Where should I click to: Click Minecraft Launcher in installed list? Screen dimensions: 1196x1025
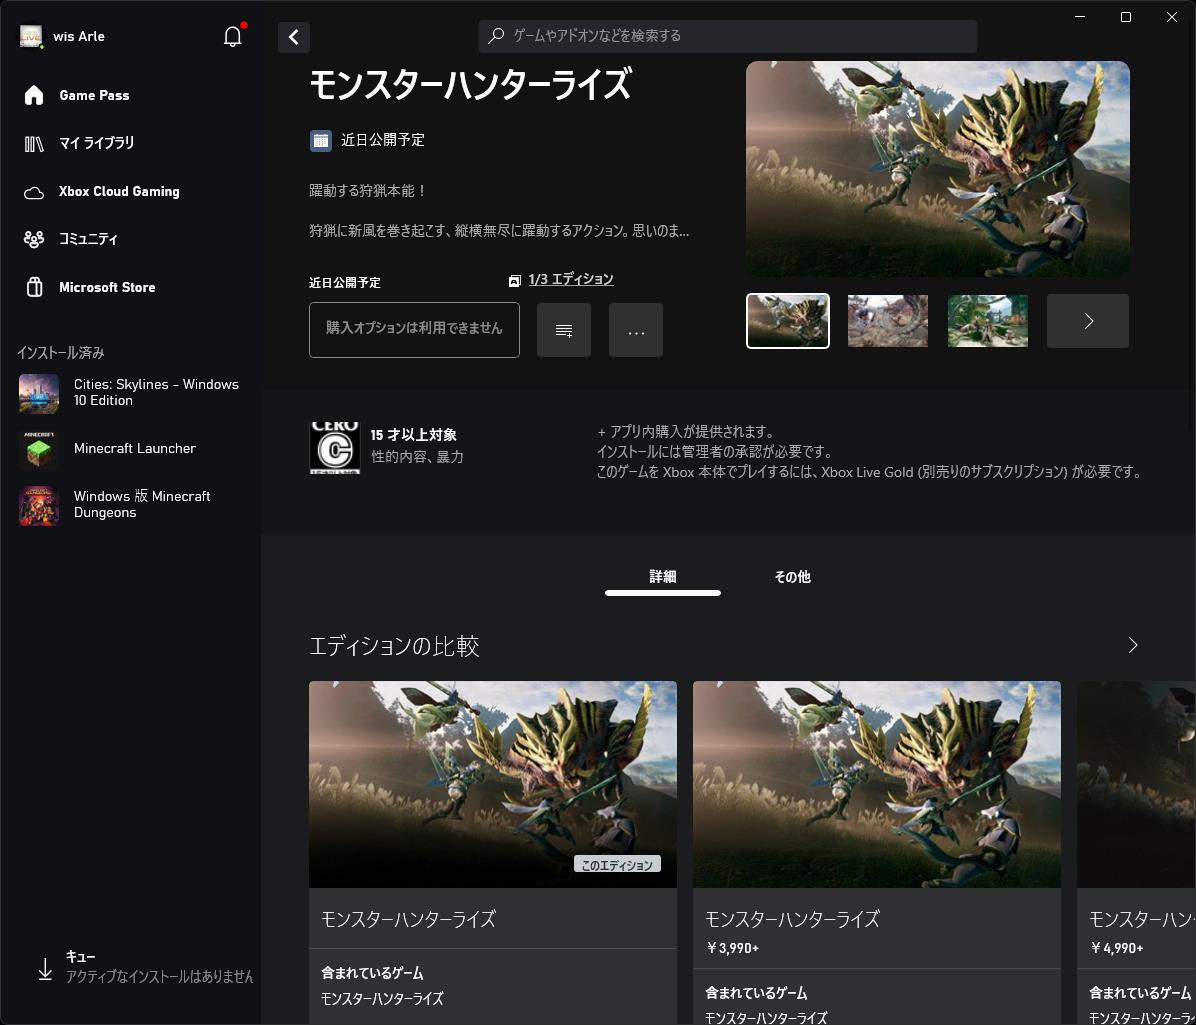135,449
